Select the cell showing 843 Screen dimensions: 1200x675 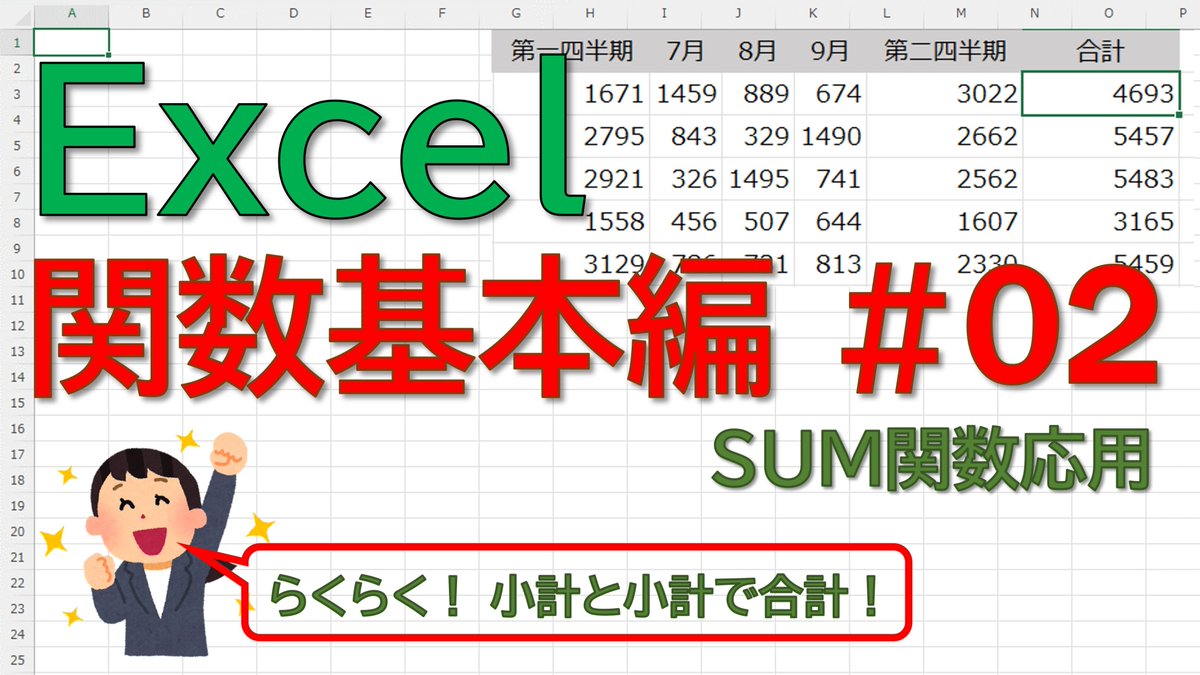click(686, 136)
